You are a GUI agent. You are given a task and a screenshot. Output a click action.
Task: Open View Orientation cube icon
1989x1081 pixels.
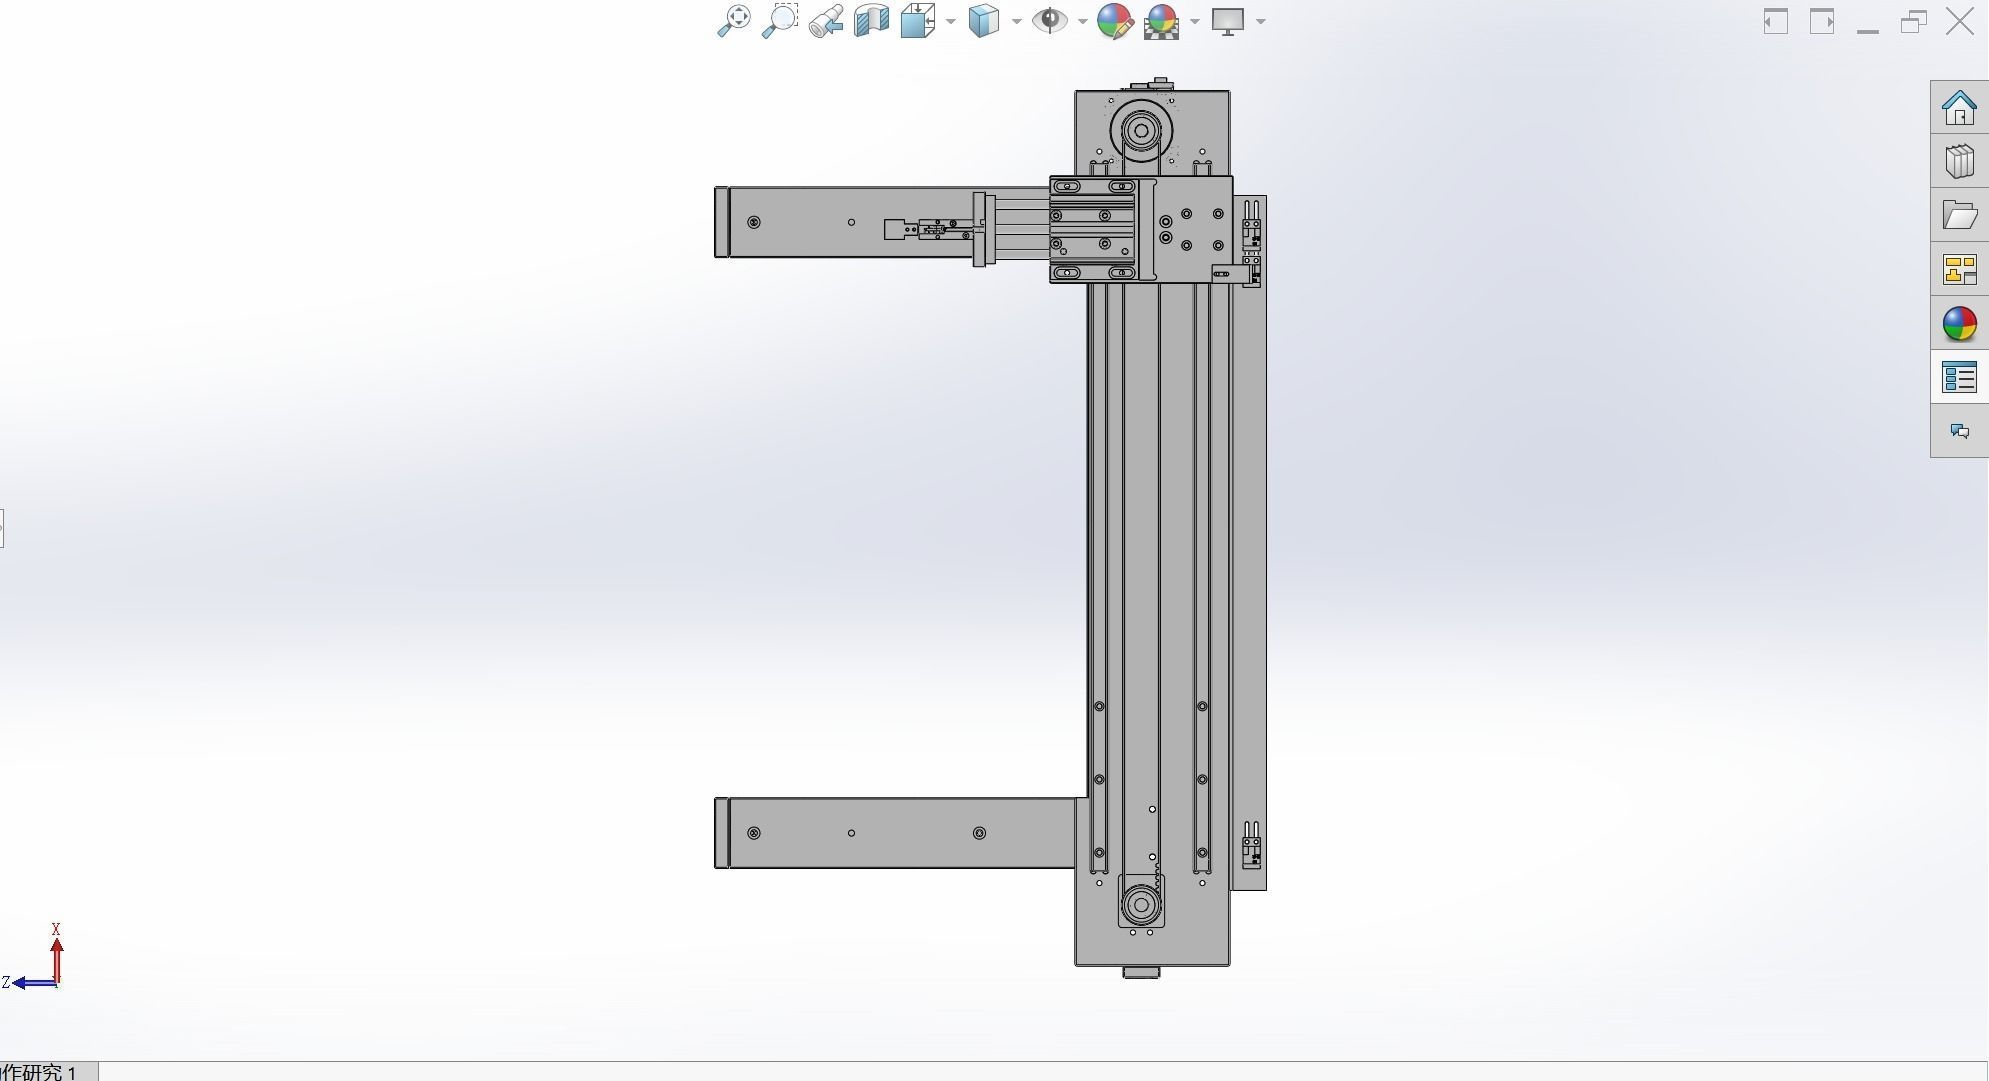point(917,21)
